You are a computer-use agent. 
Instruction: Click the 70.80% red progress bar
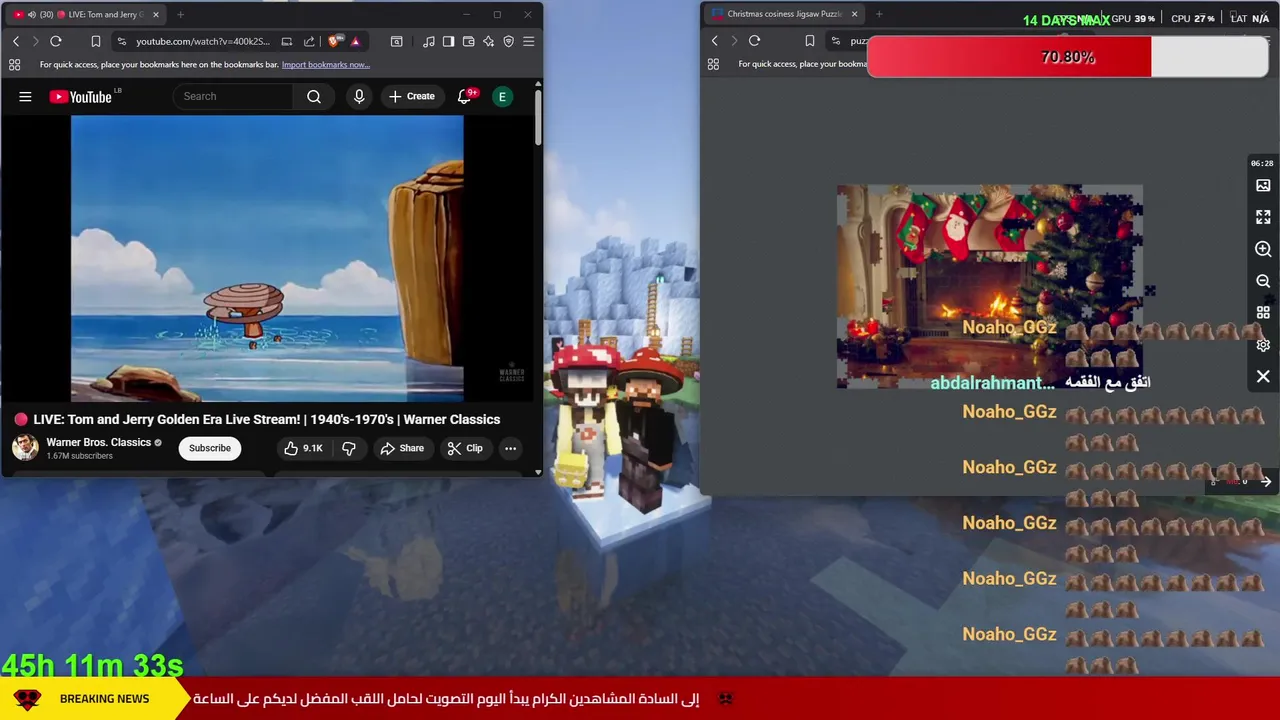click(x=1067, y=57)
